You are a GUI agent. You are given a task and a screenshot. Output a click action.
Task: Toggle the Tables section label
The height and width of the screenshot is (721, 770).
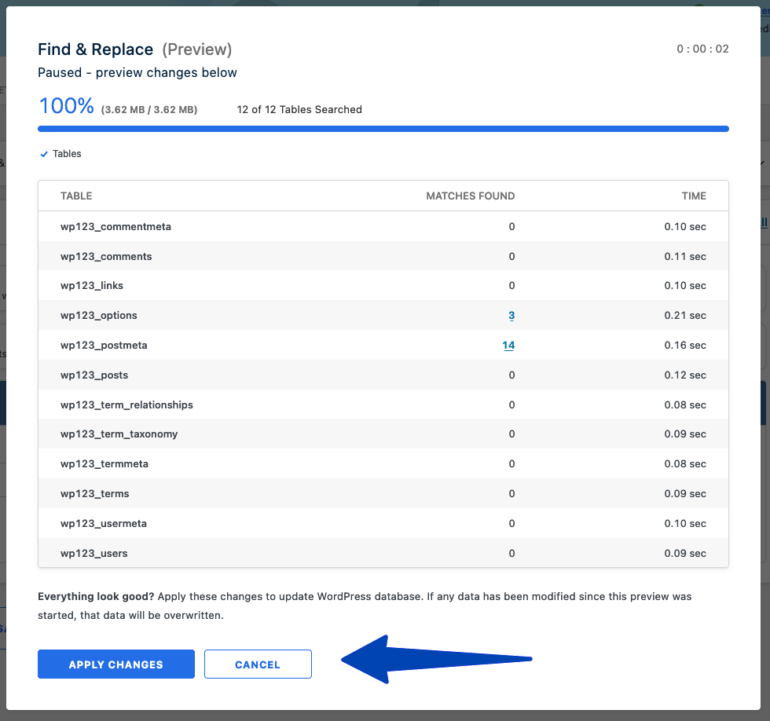(67, 154)
